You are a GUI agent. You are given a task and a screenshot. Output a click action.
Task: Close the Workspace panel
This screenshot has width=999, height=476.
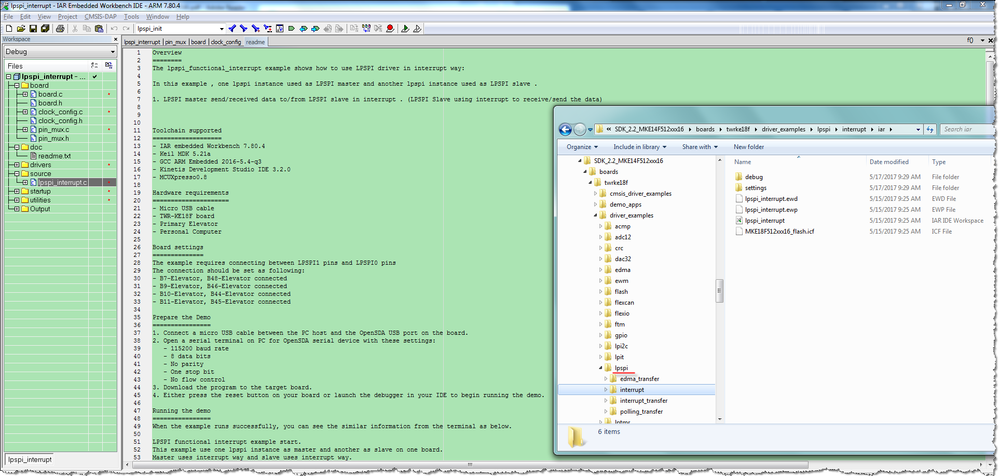click(113, 40)
